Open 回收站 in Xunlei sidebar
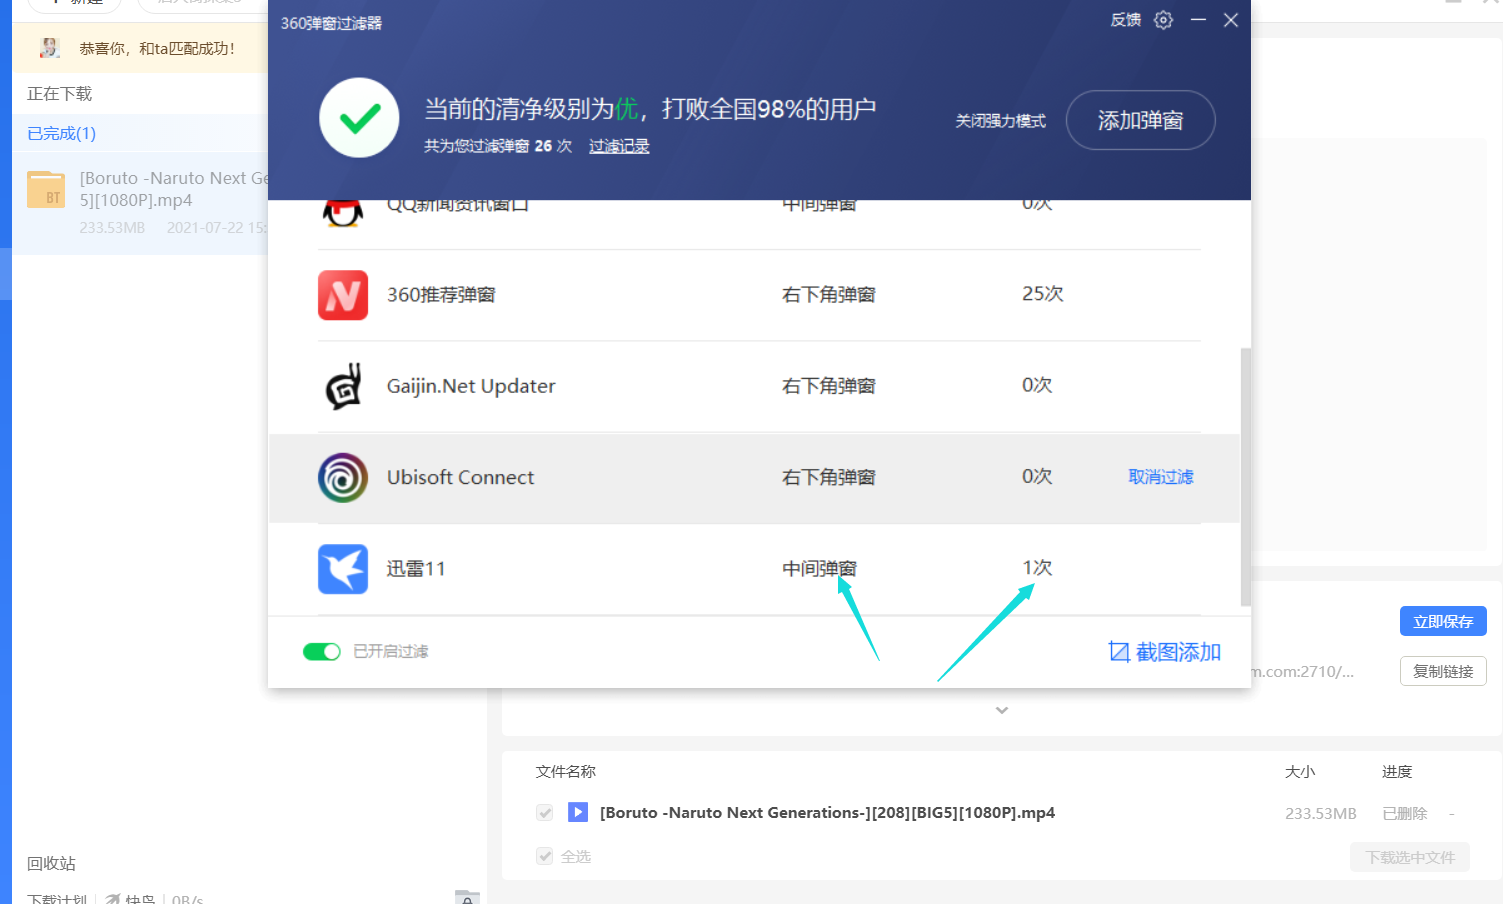 tap(51, 864)
